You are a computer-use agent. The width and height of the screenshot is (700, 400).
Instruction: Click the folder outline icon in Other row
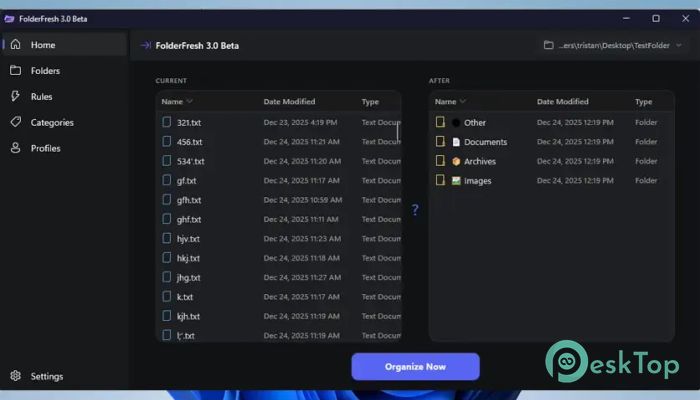point(440,122)
